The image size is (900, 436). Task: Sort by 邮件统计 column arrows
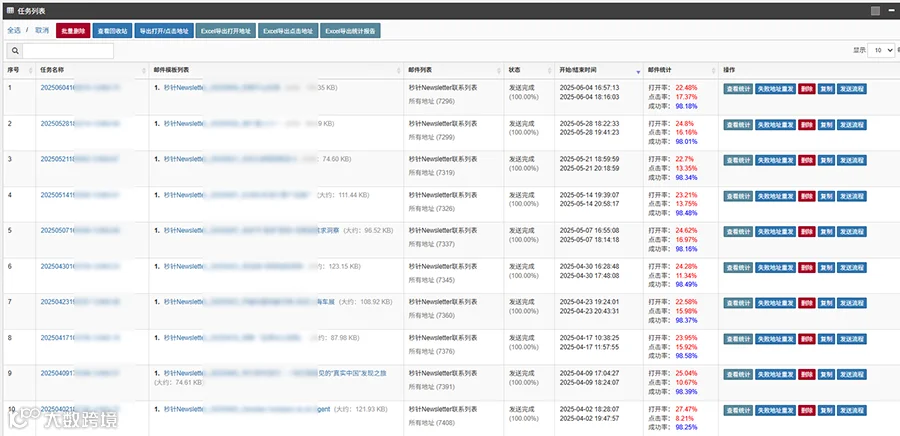[x=713, y=70]
